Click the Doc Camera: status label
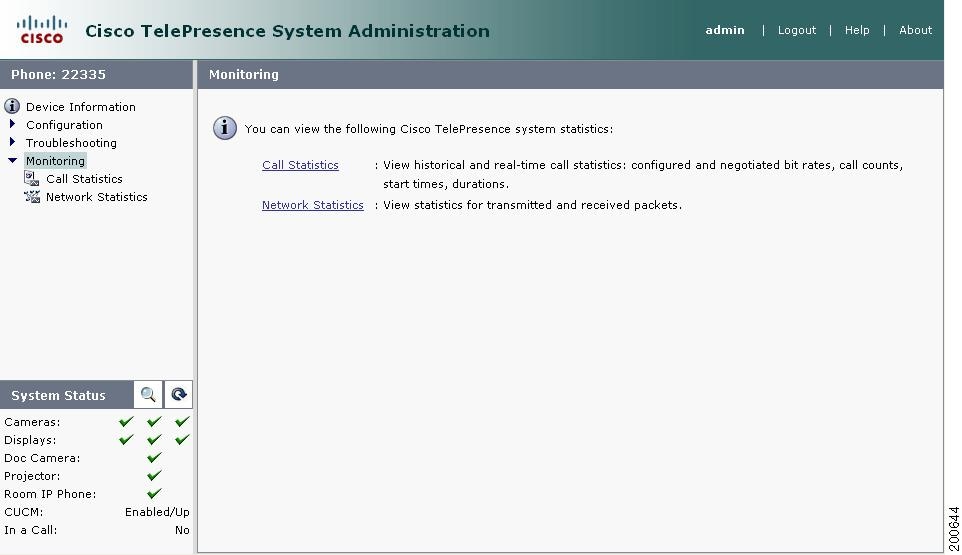 [x=42, y=458]
